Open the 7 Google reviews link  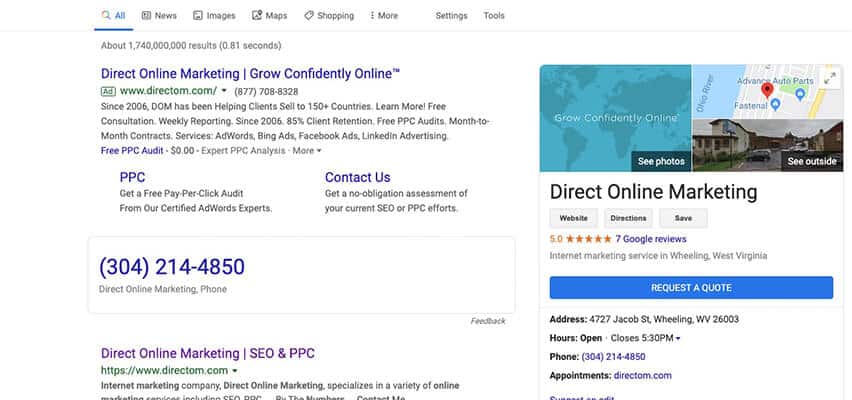coord(651,239)
